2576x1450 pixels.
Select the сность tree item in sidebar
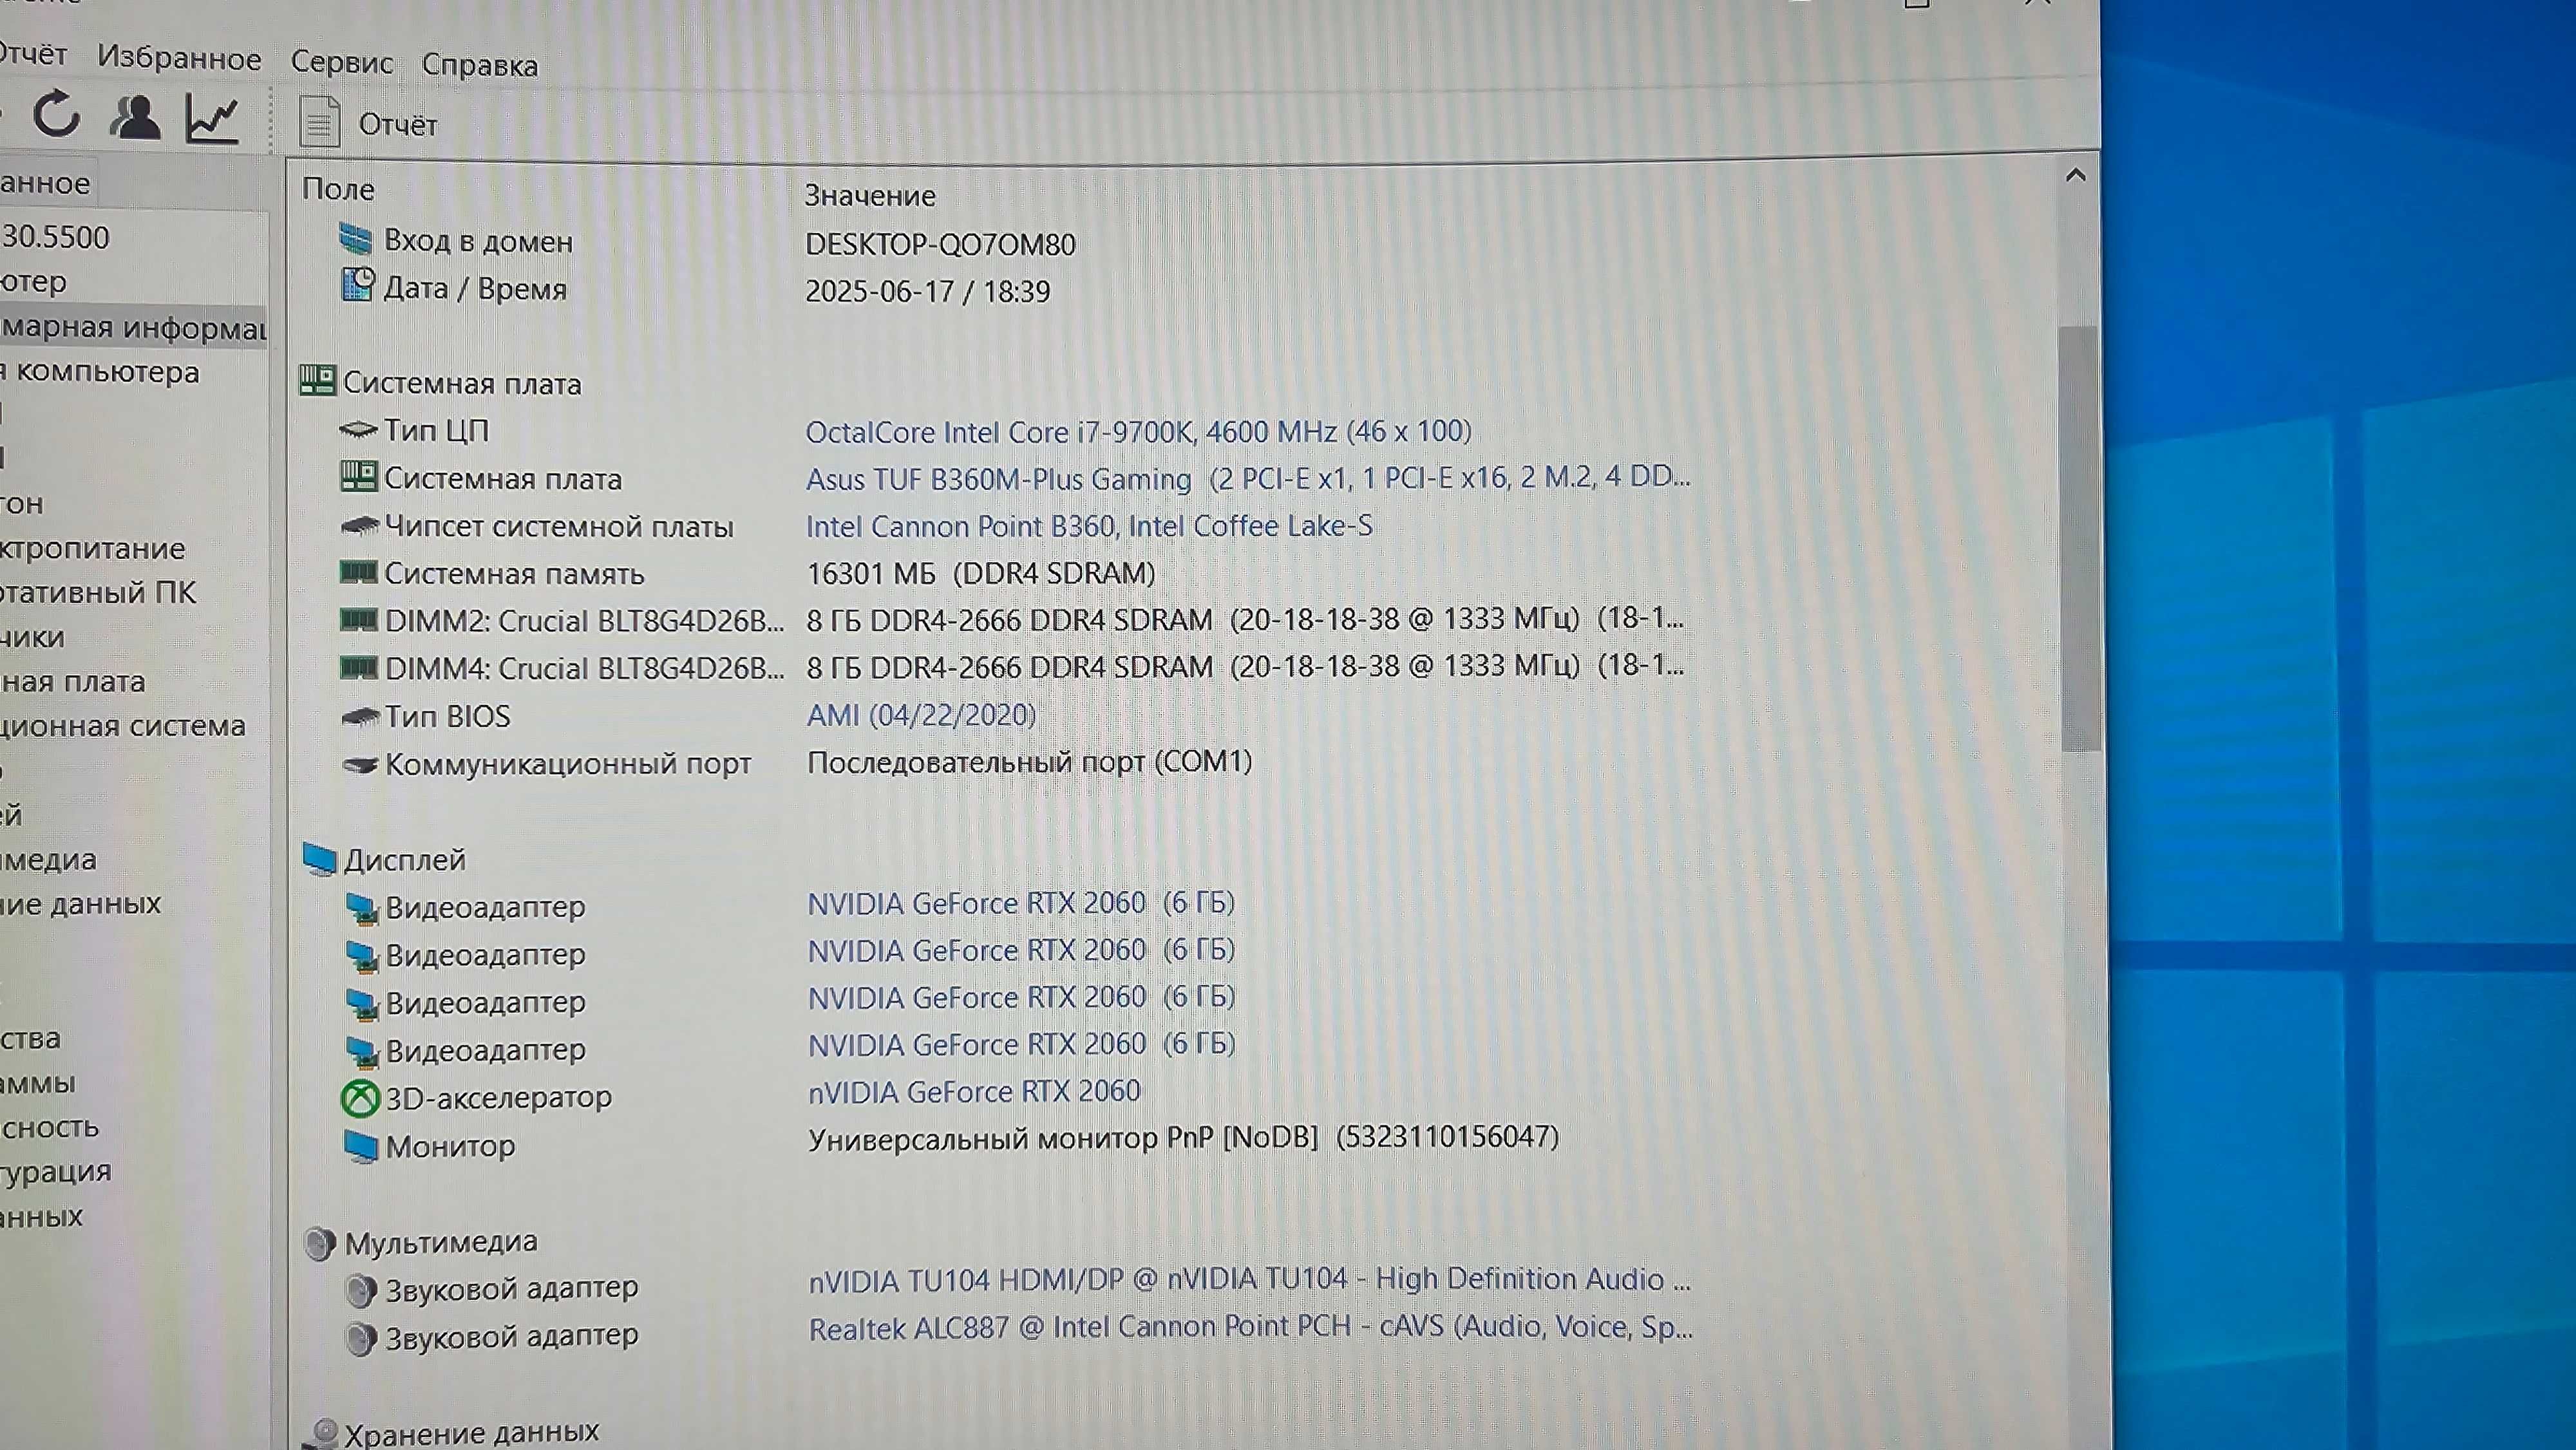tap(50, 1127)
